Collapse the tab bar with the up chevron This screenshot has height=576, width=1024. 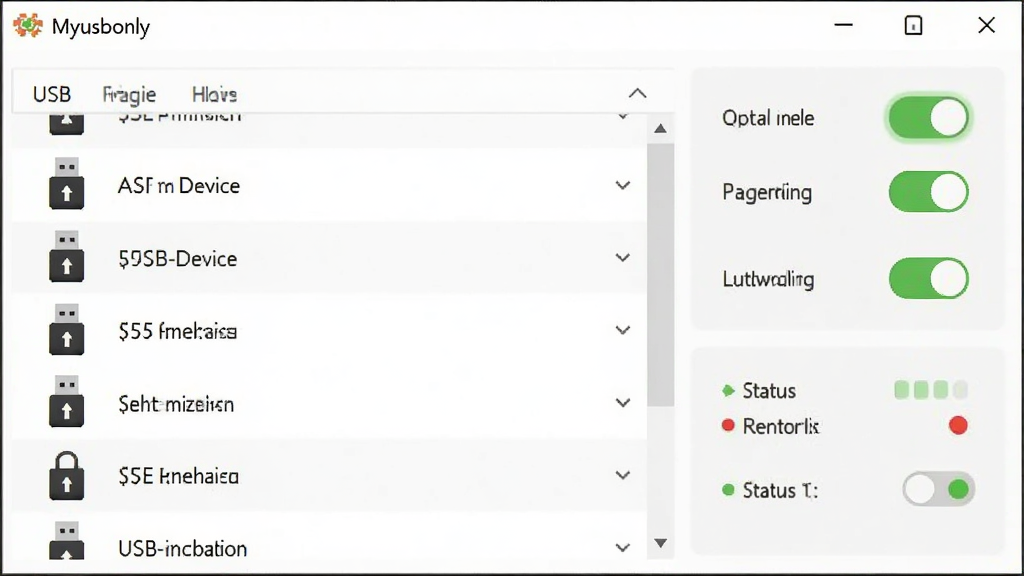click(x=637, y=93)
